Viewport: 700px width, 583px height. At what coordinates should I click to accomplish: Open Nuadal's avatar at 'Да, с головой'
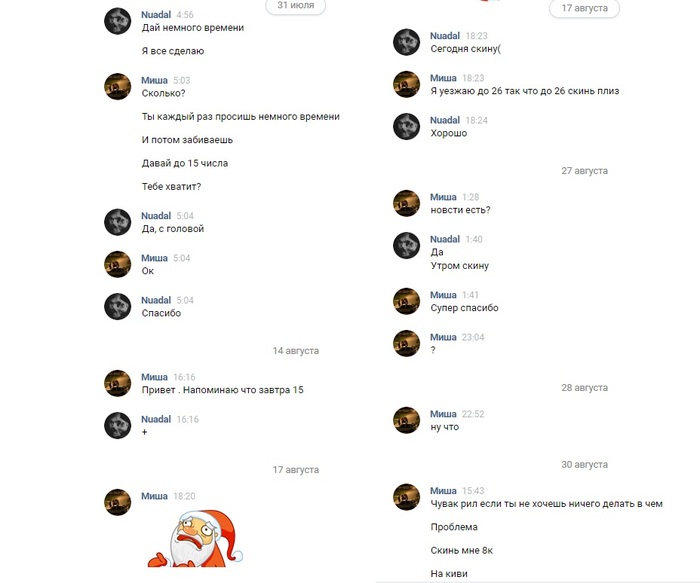click(117, 222)
